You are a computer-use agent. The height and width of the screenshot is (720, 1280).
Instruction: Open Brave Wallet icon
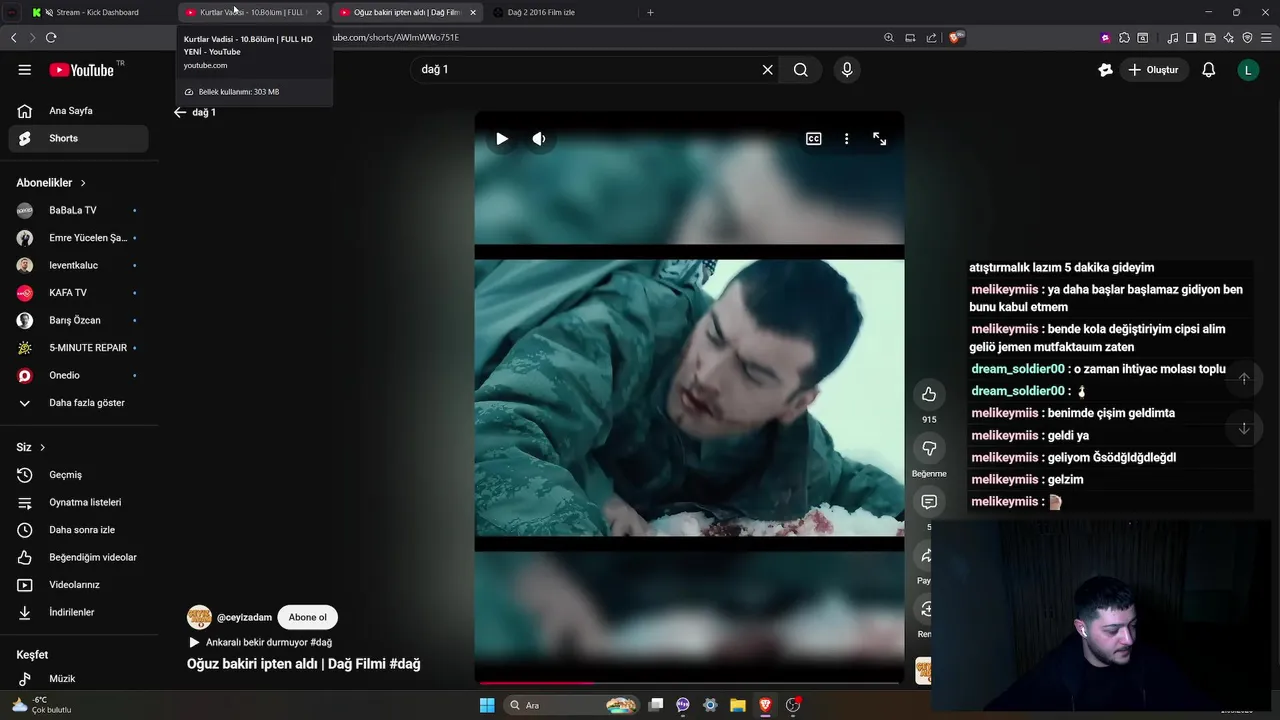(1210, 37)
